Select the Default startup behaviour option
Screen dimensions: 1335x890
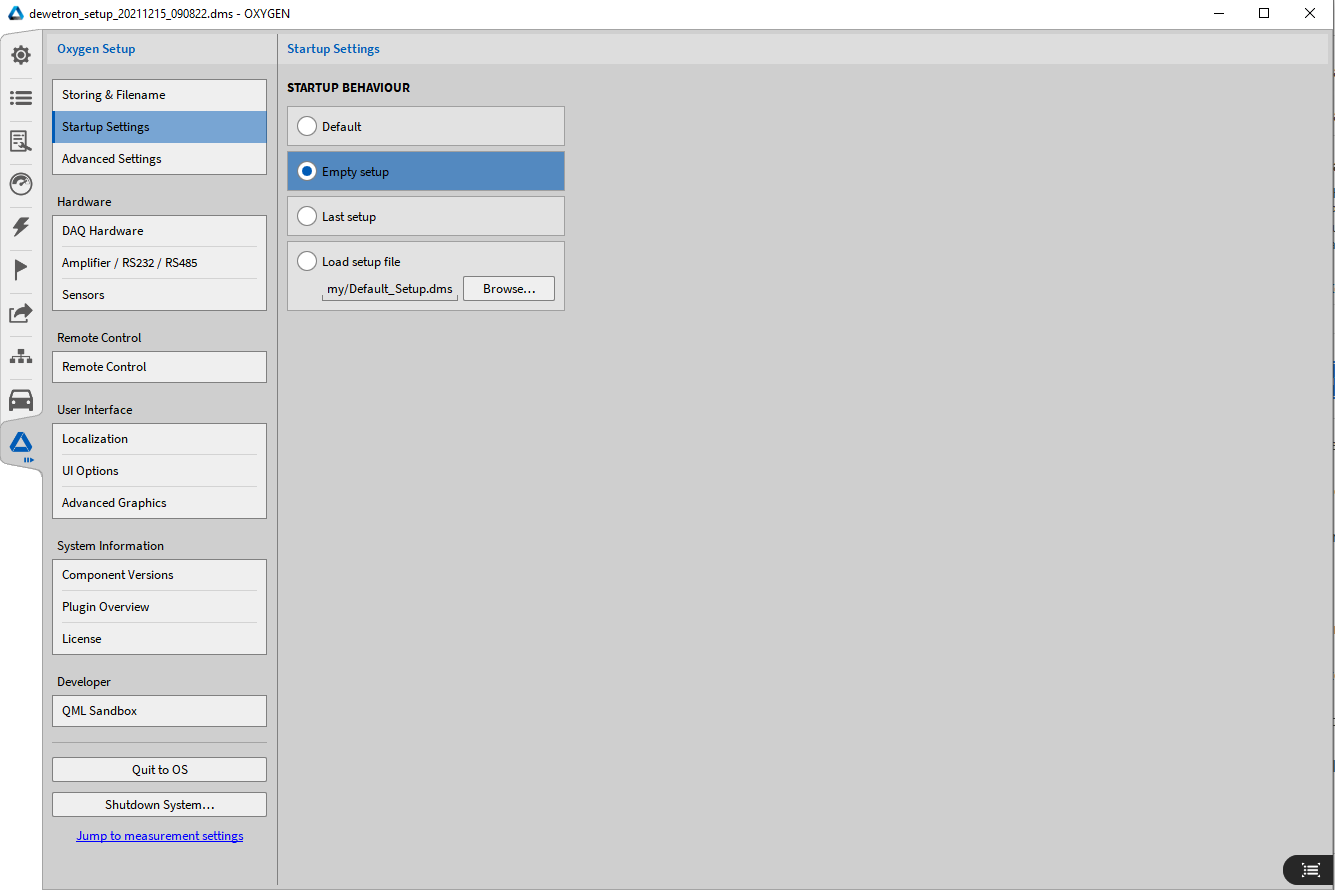click(x=308, y=127)
